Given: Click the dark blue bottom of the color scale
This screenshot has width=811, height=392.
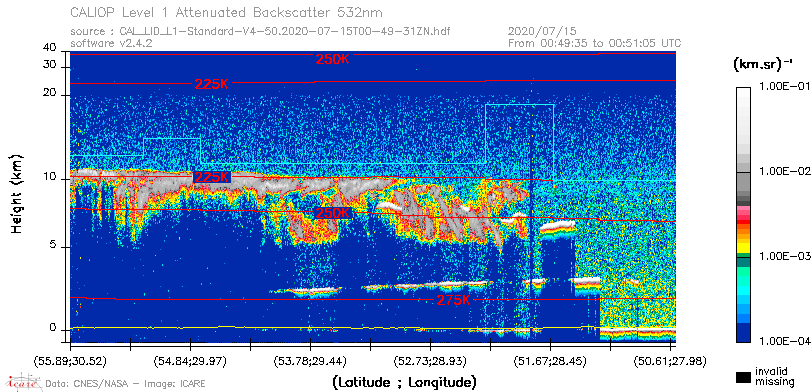Looking at the screenshot, I should pyautogui.click(x=743, y=334).
